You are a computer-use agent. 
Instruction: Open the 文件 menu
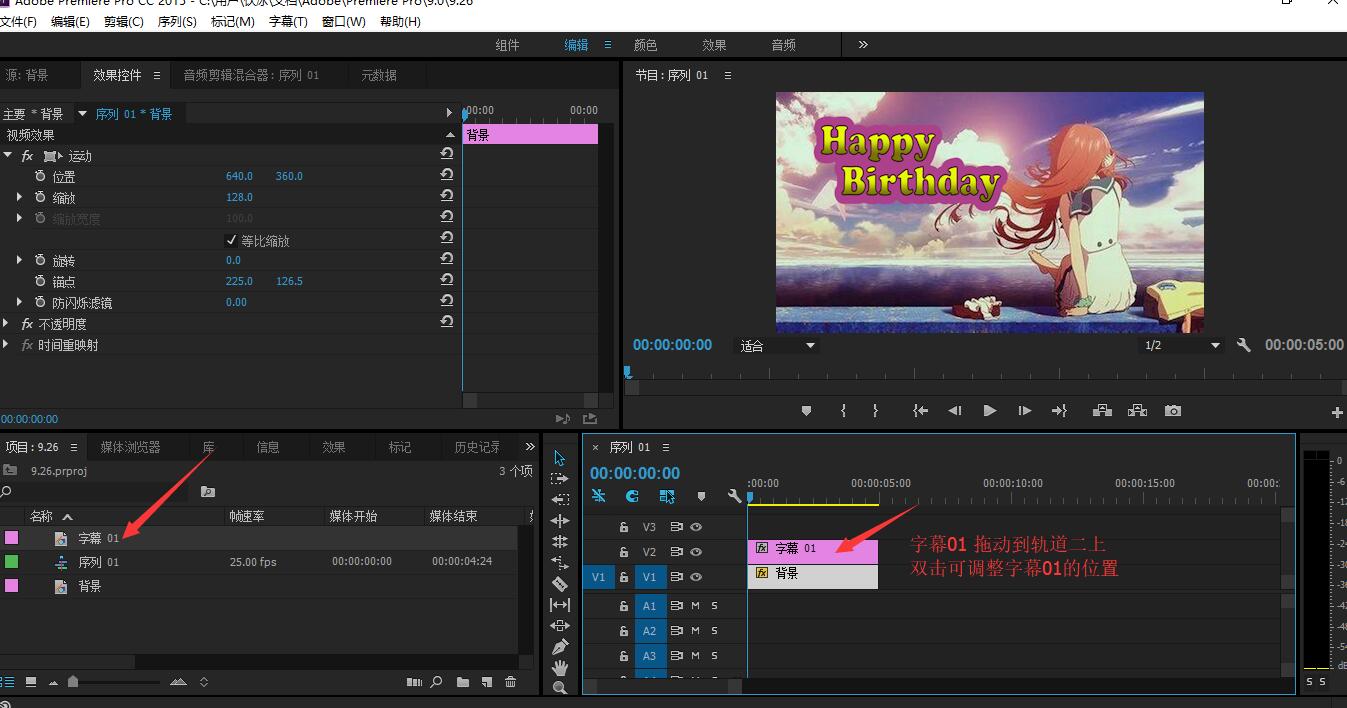pyautogui.click(x=18, y=21)
